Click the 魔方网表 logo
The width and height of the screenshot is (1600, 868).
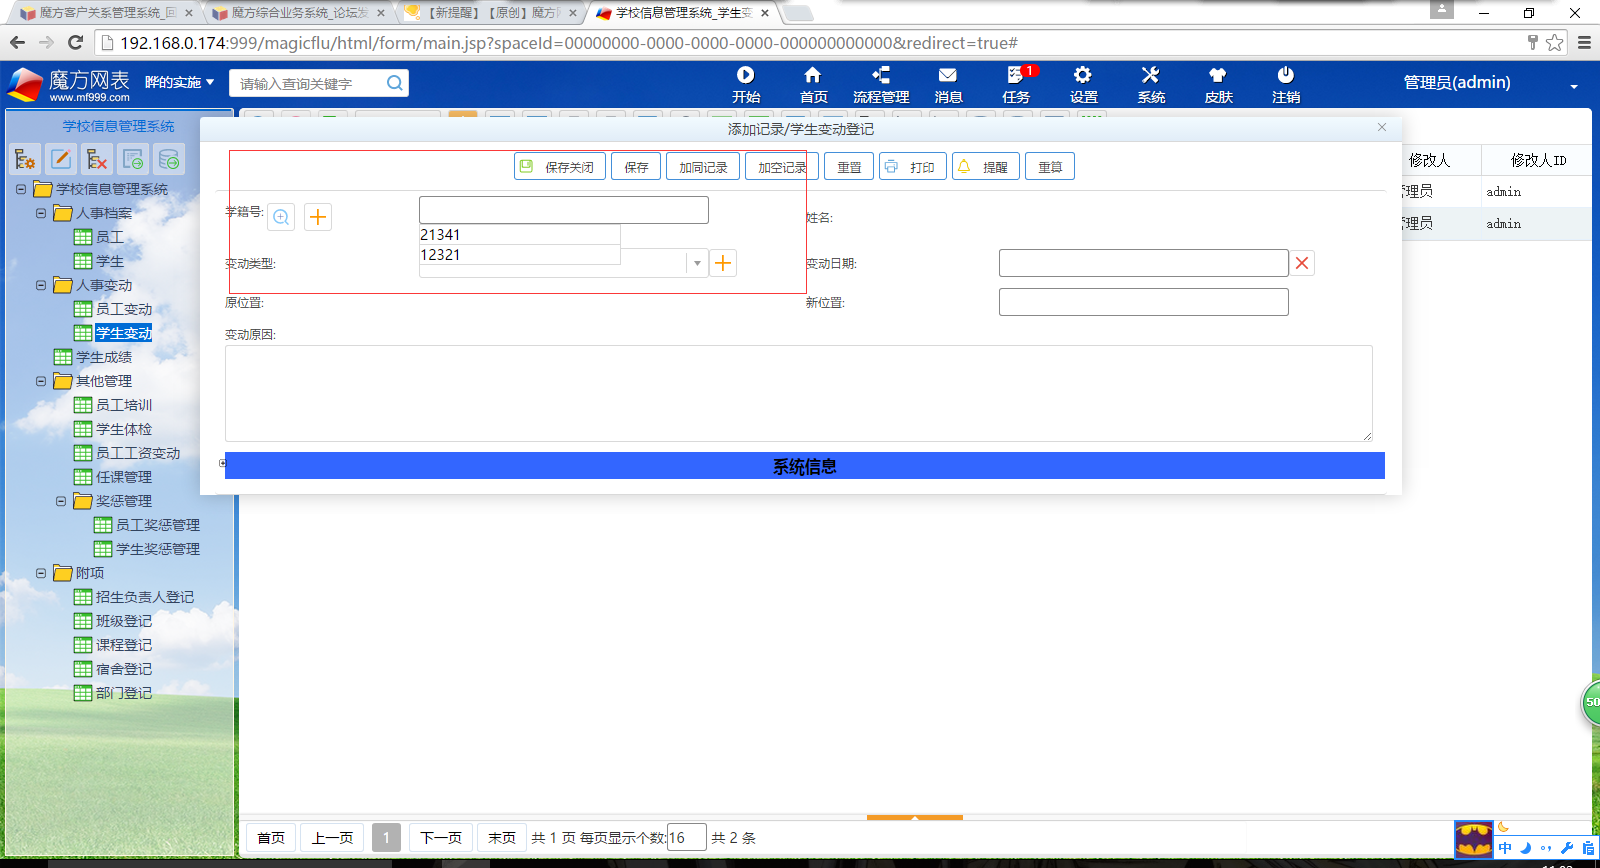pyautogui.click(x=69, y=84)
